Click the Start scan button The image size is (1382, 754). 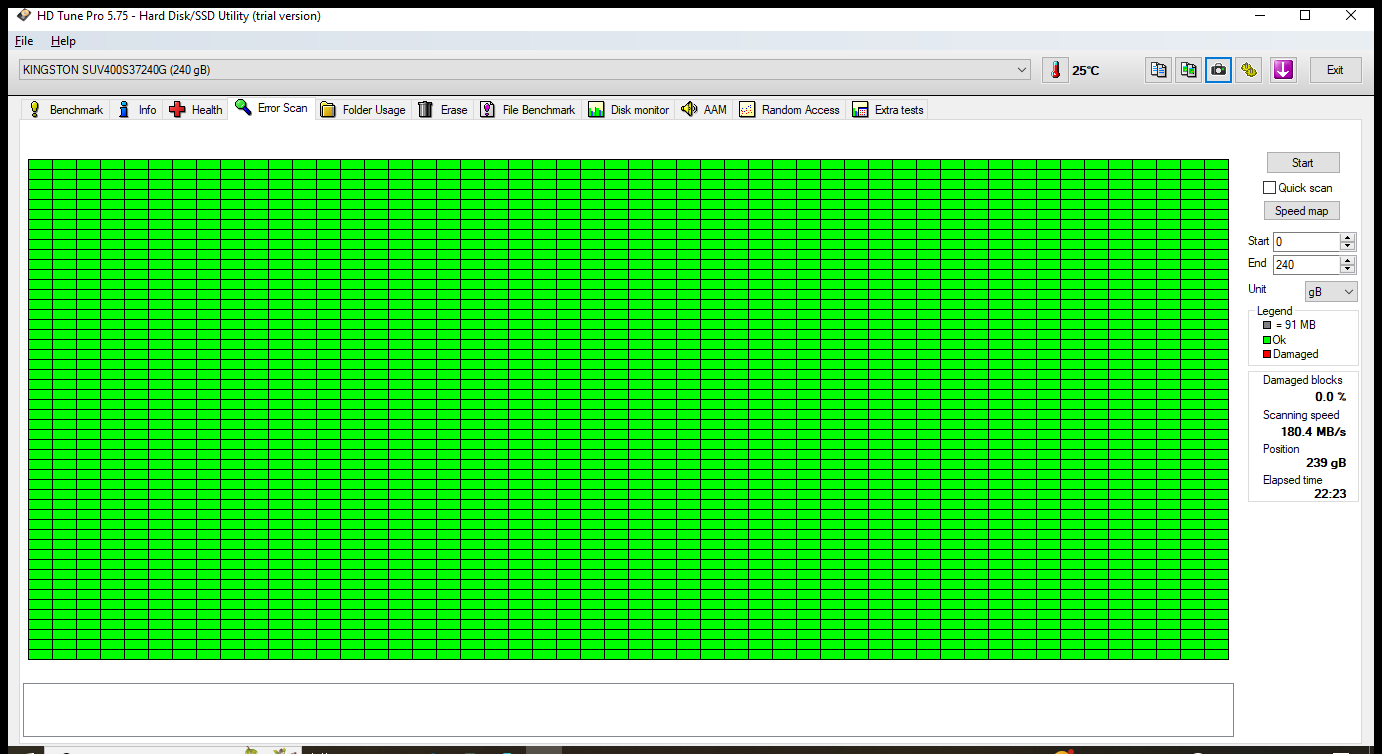1303,163
